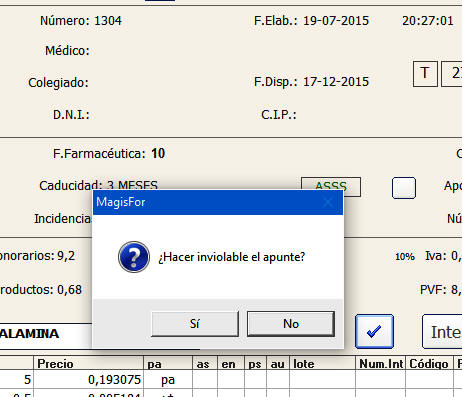
Task: Click the 'pa' column header
Action: pos(168,363)
